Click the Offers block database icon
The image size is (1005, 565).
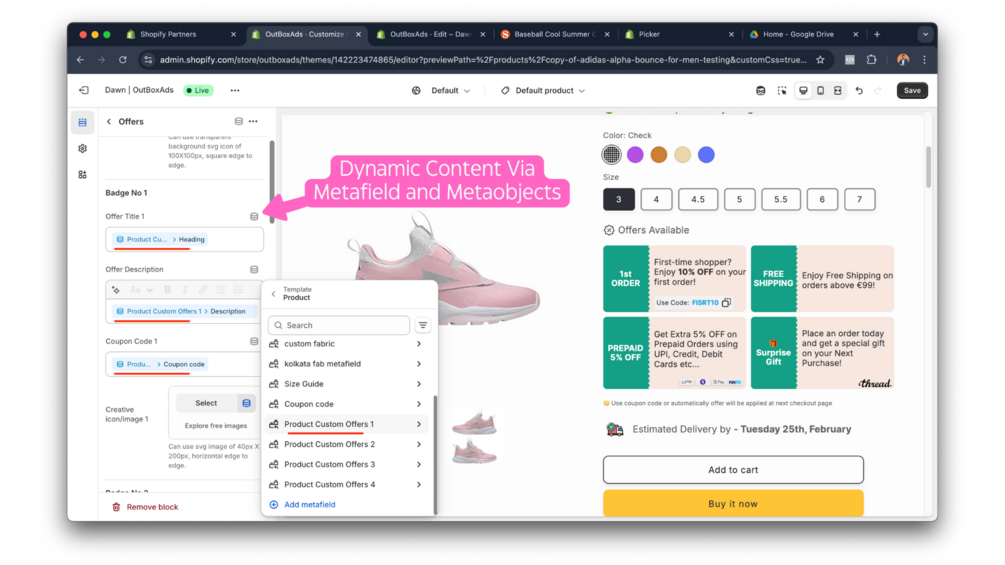238,122
